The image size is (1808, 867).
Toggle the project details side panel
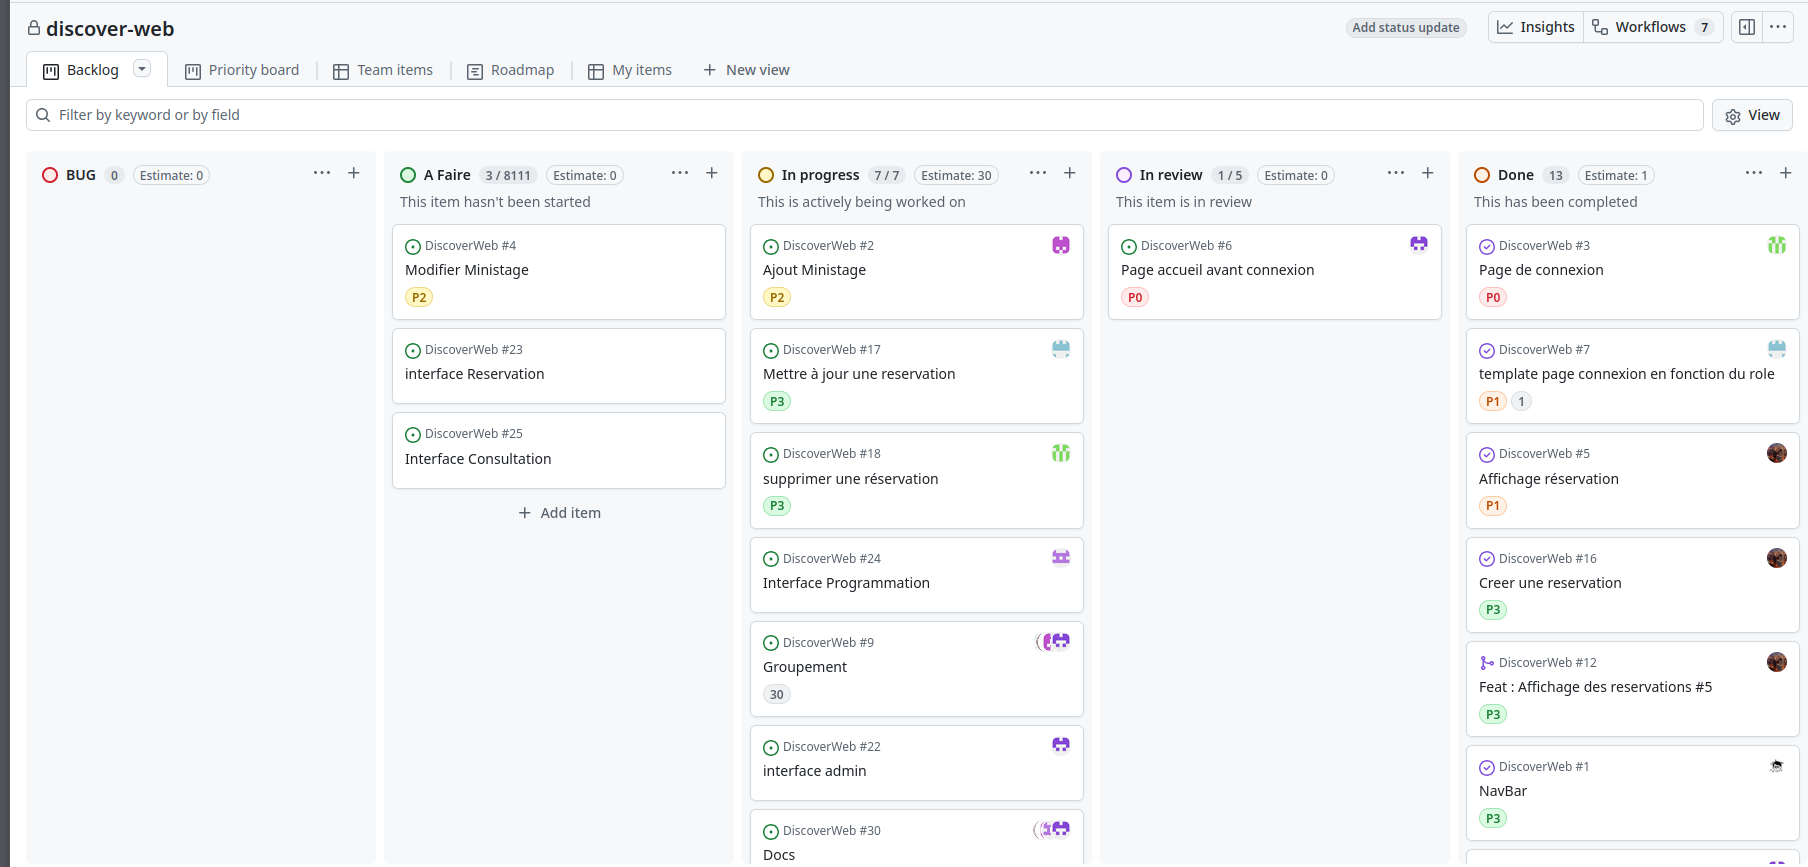pos(1747,27)
